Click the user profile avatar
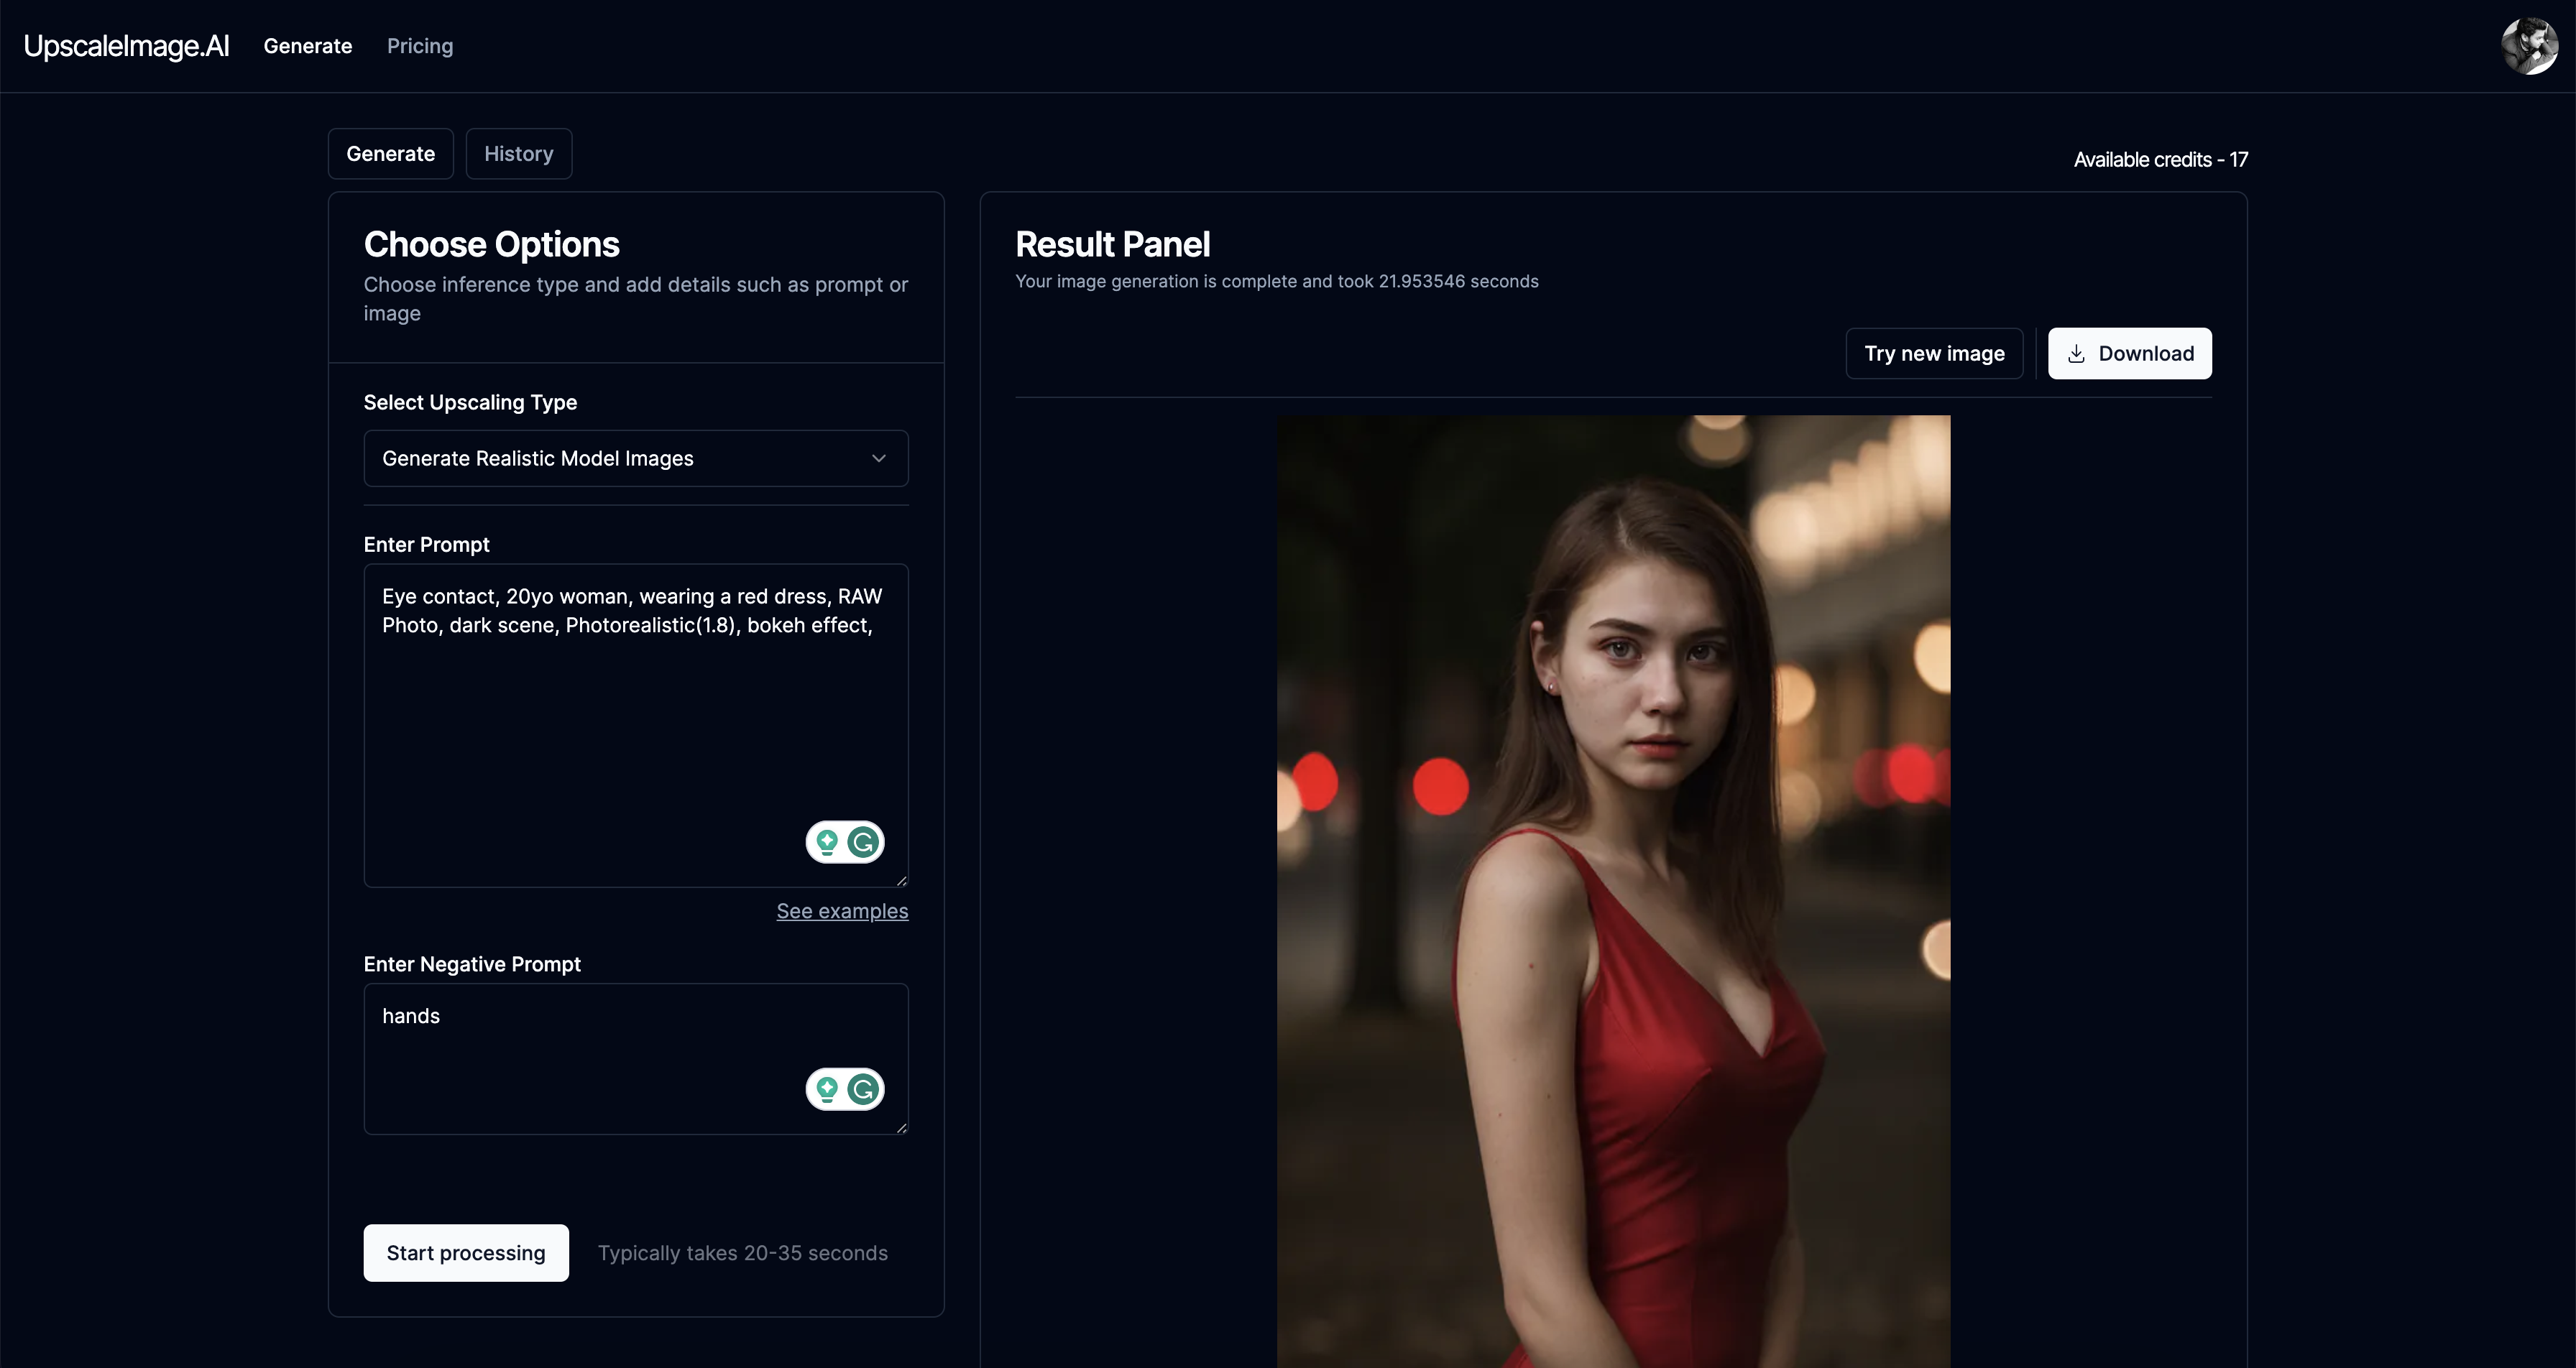The image size is (2576, 1368). pyautogui.click(x=2529, y=46)
